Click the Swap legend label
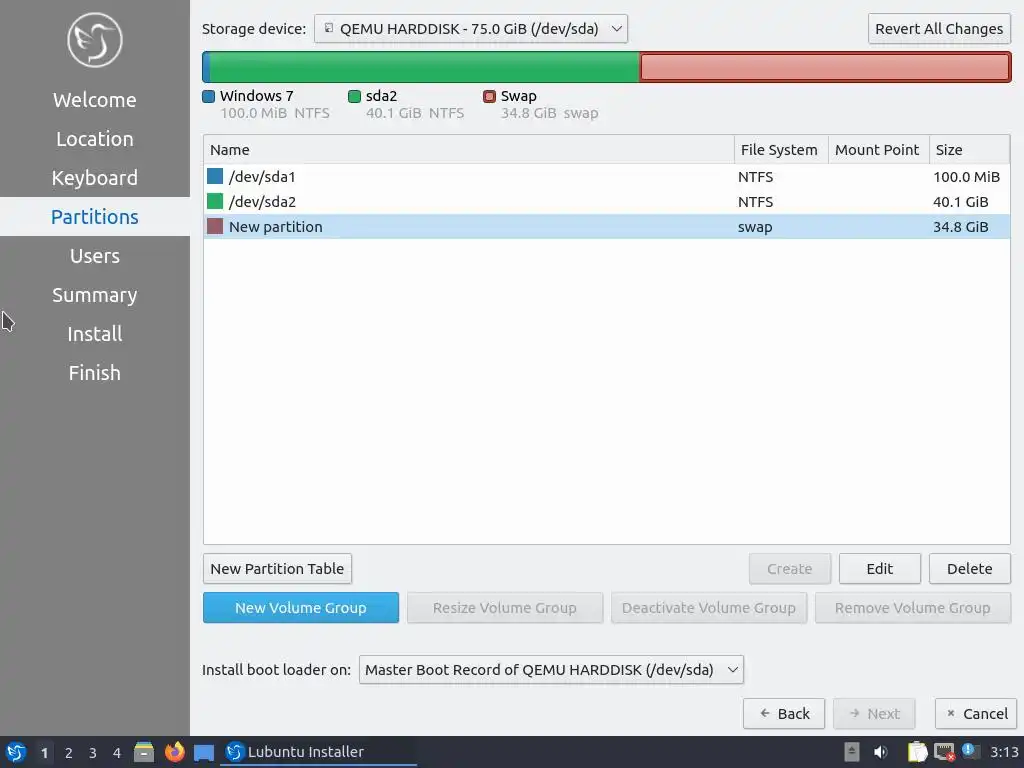1024x768 pixels. click(x=519, y=96)
